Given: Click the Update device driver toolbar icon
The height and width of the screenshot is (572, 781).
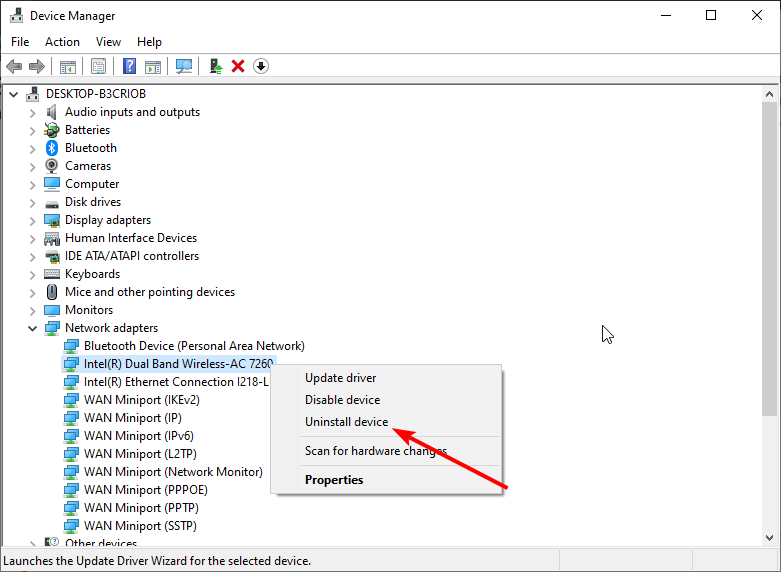Looking at the screenshot, I should point(216,66).
